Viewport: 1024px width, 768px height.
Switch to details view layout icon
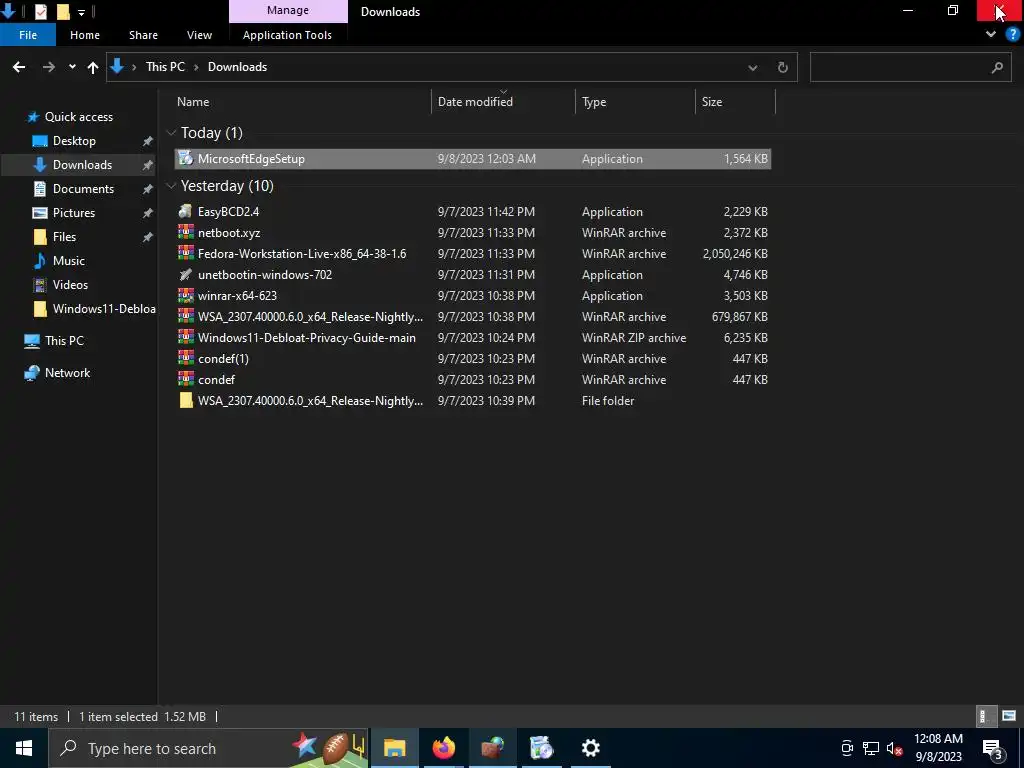pyautogui.click(x=984, y=716)
